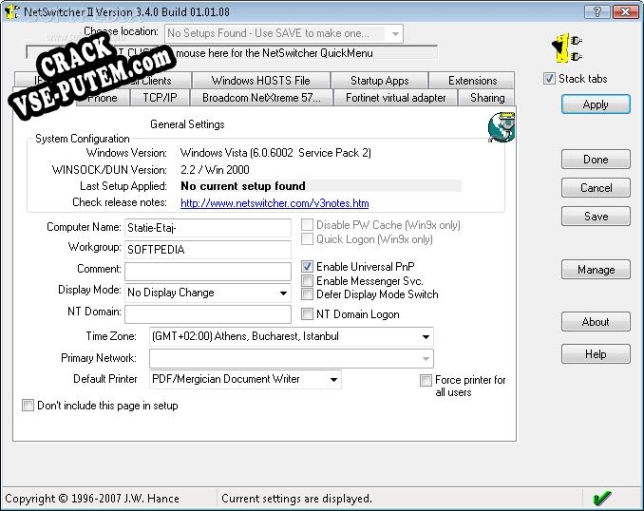Click the title bar help question button
Viewport: 644px width, 511px height.
coord(597,12)
